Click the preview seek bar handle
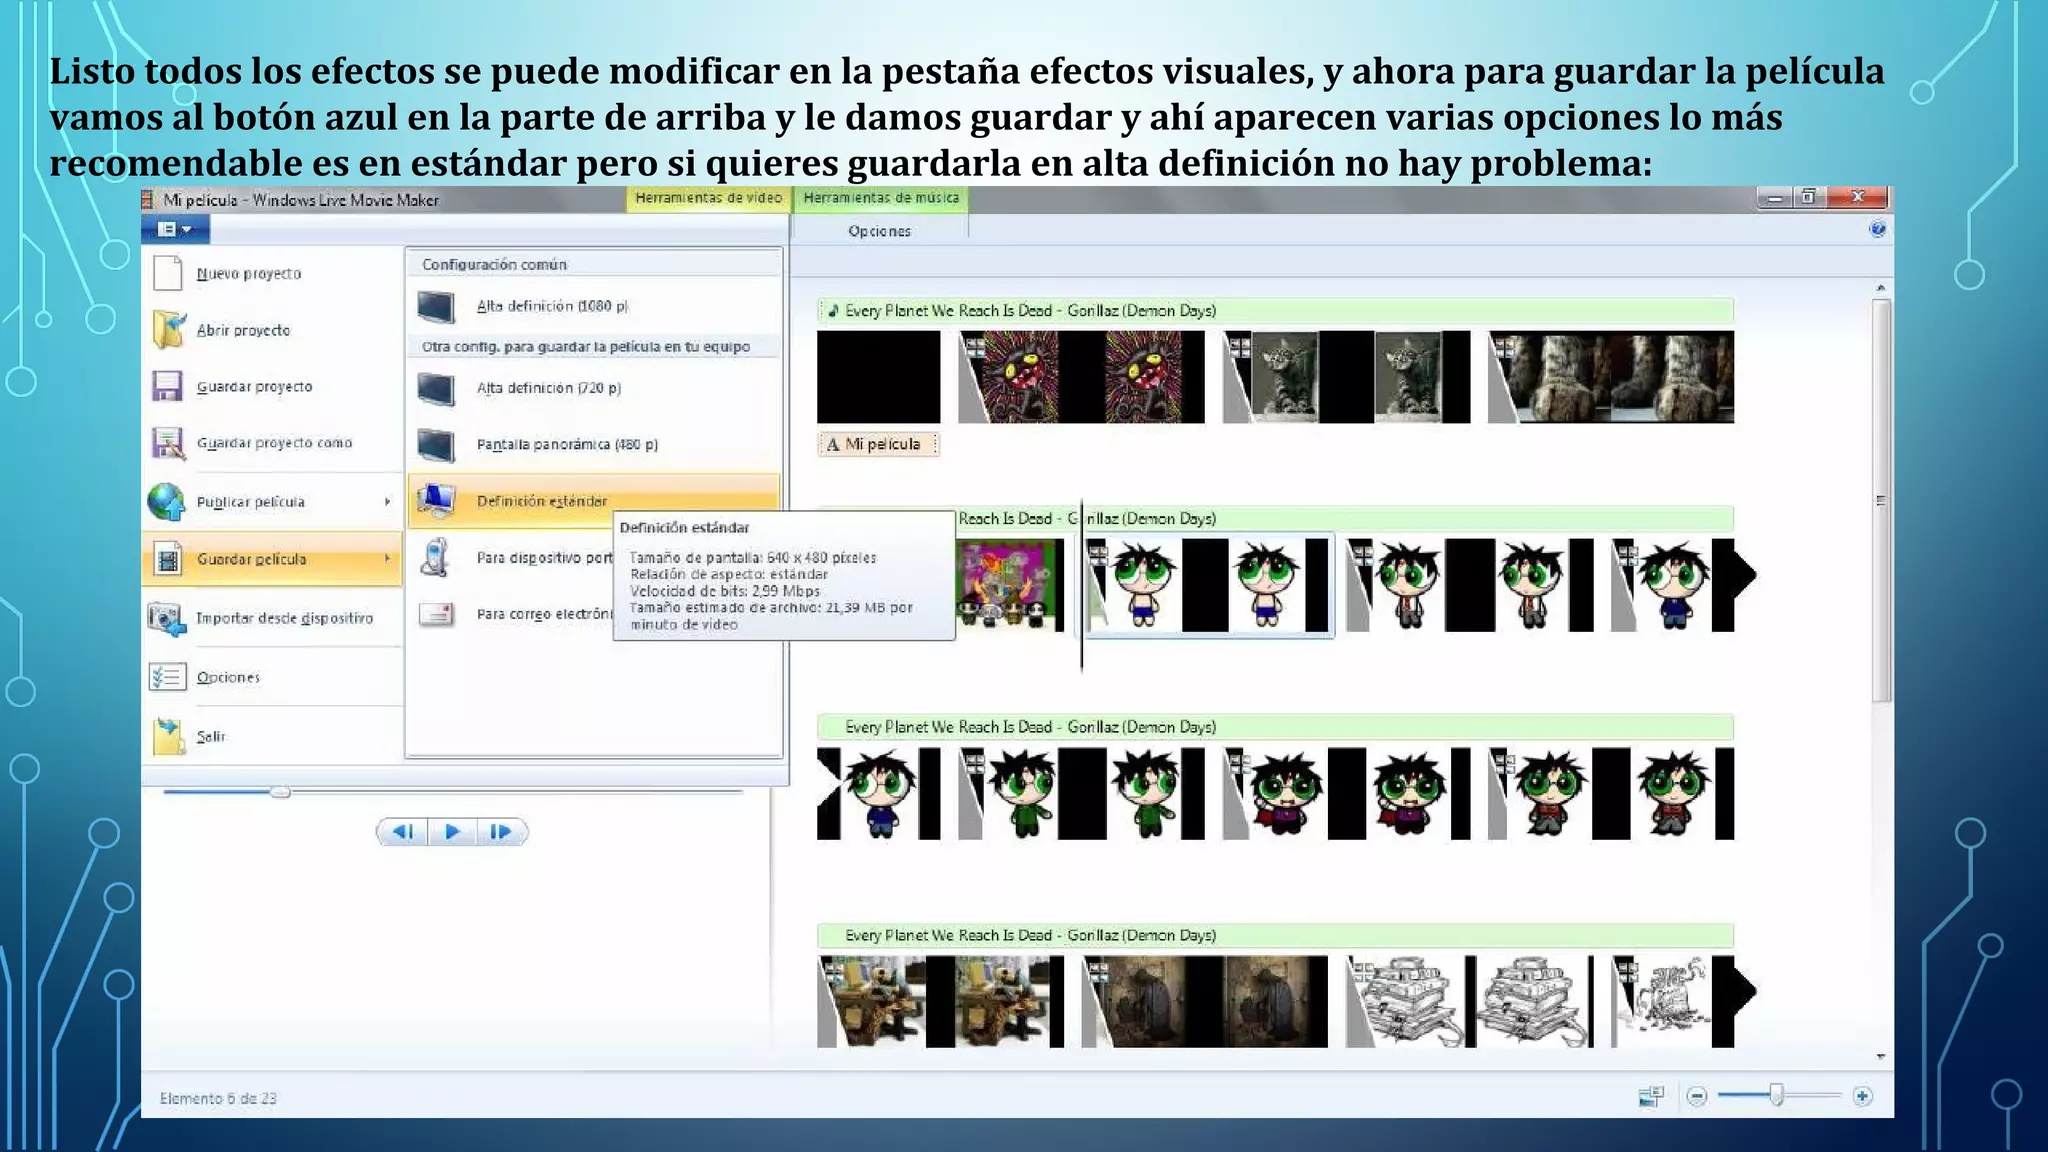Image resolution: width=2048 pixels, height=1152 pixels. click(x=281, y=792)
